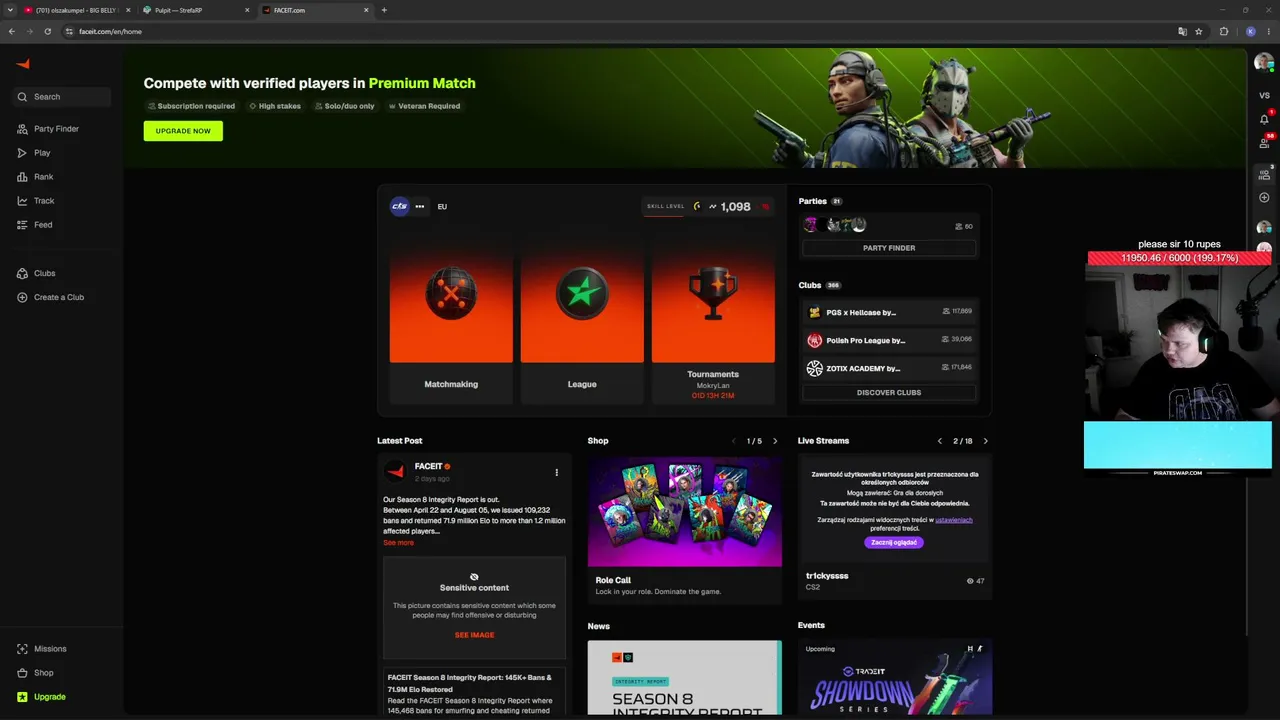
Task: Open the VS icon in right rail
Action: (x=1264, y=95)
